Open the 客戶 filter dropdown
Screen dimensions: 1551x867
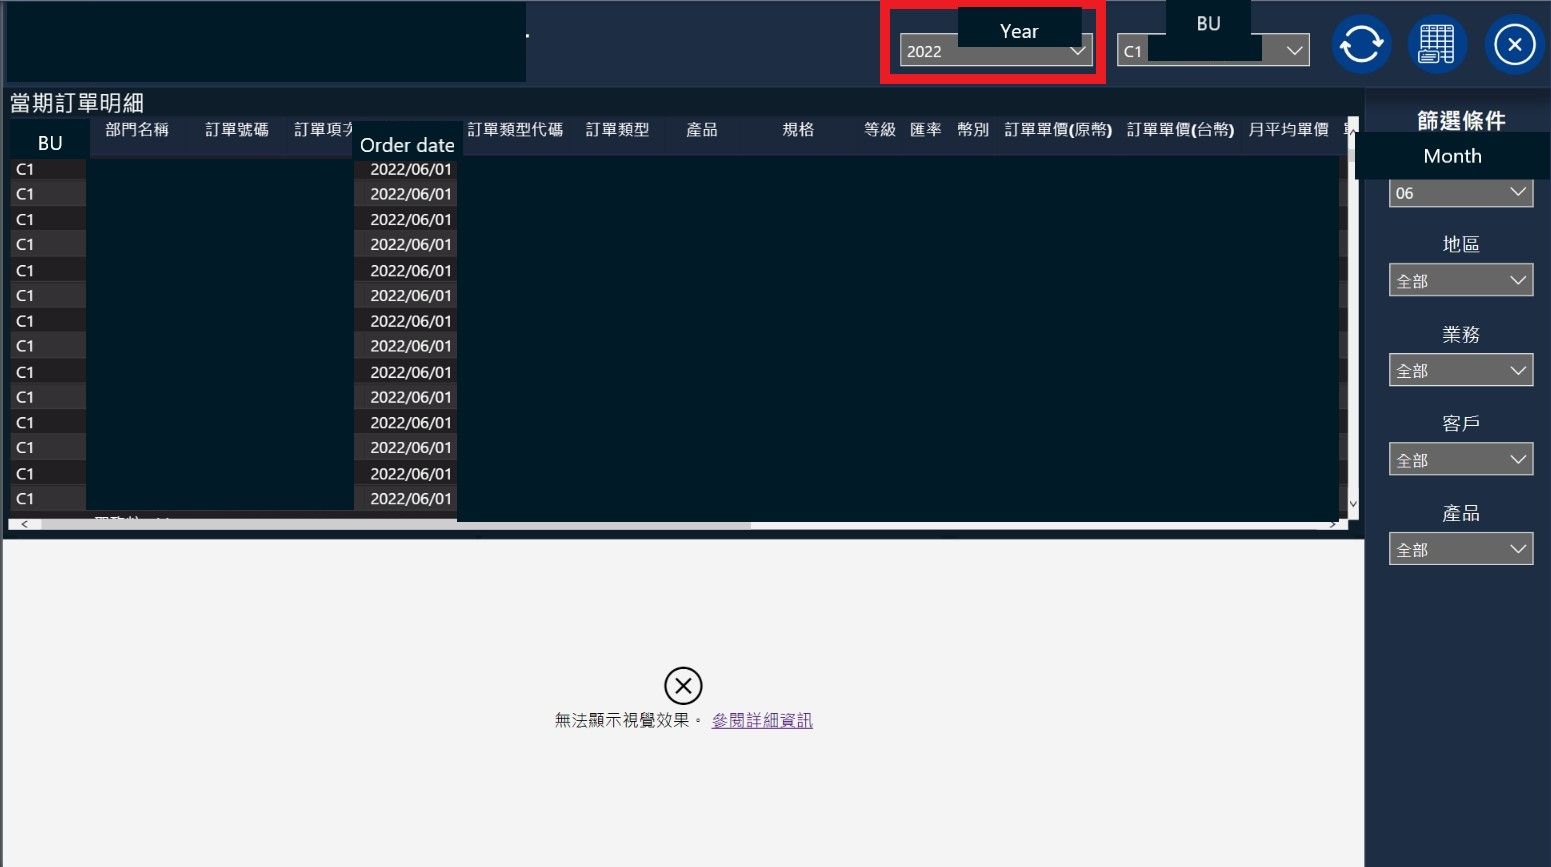point(1460,460)
